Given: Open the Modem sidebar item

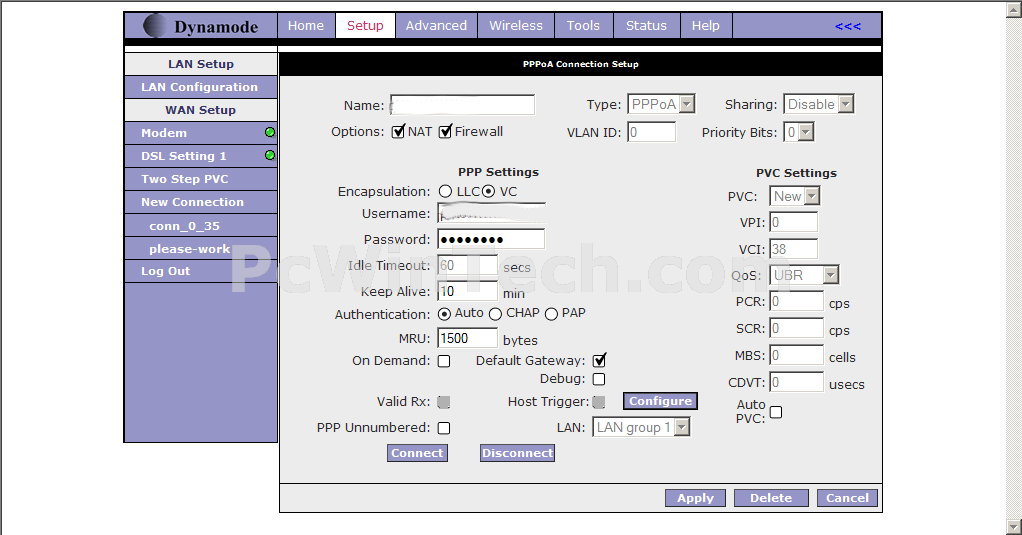Looking at the screenshot, I should point(201,133).
